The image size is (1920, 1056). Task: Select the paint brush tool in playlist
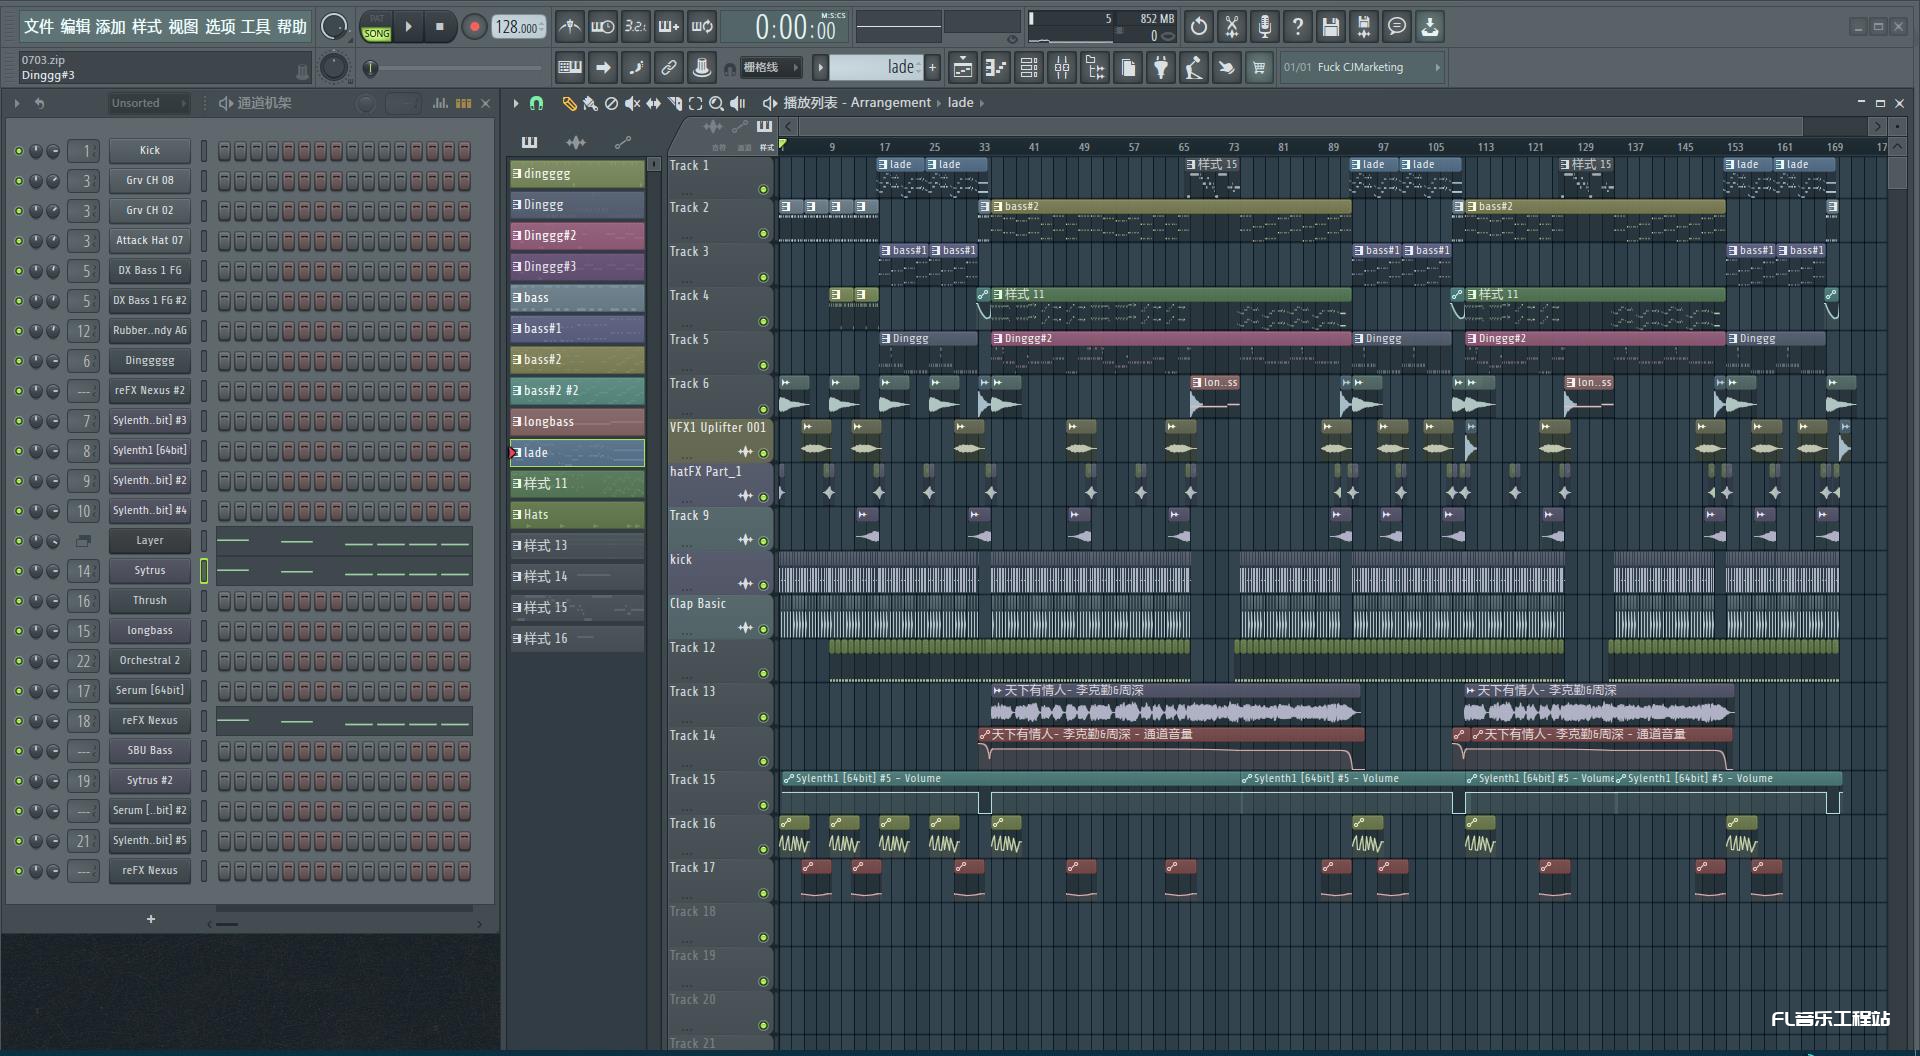(x=590, y=103)
